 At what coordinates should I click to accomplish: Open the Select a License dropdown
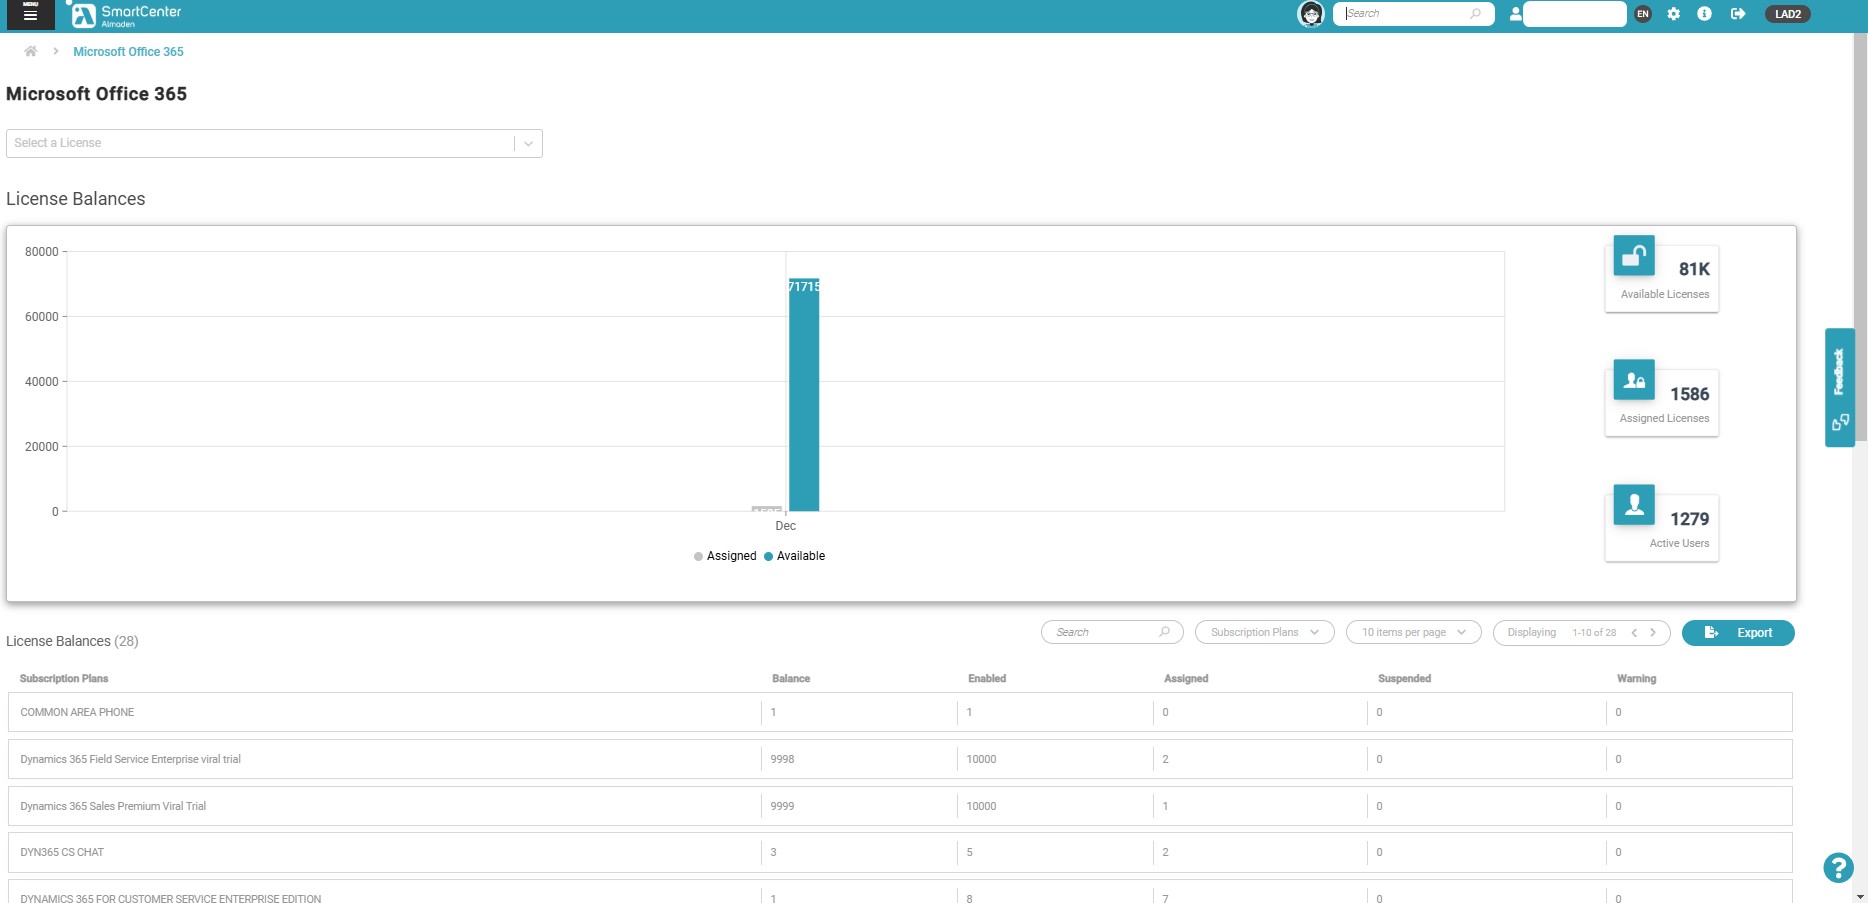tap(274, 143)
